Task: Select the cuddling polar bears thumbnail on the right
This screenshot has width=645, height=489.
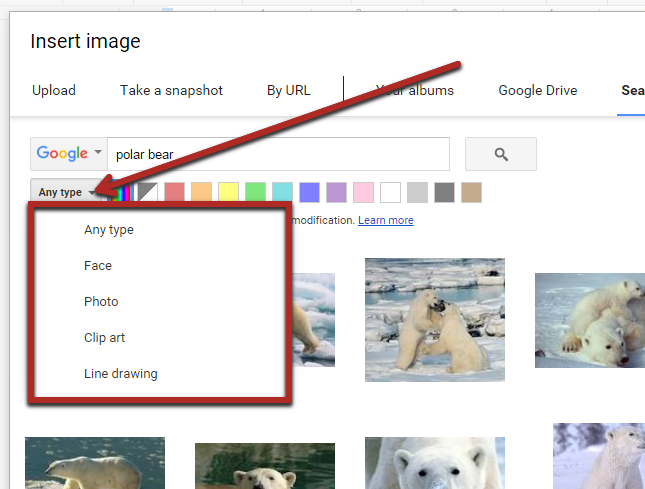Action: tap(590, 320)
